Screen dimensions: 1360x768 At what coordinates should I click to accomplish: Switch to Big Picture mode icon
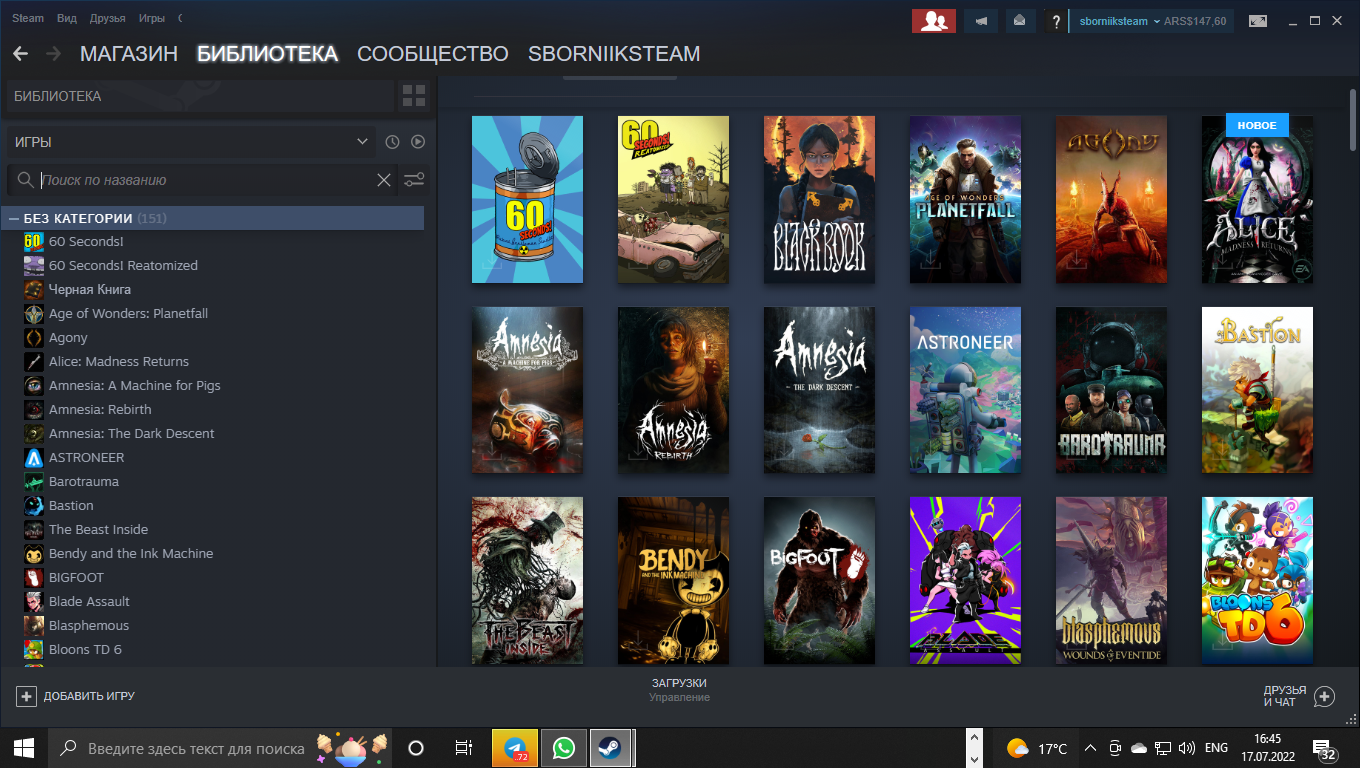coord(1257,21)
